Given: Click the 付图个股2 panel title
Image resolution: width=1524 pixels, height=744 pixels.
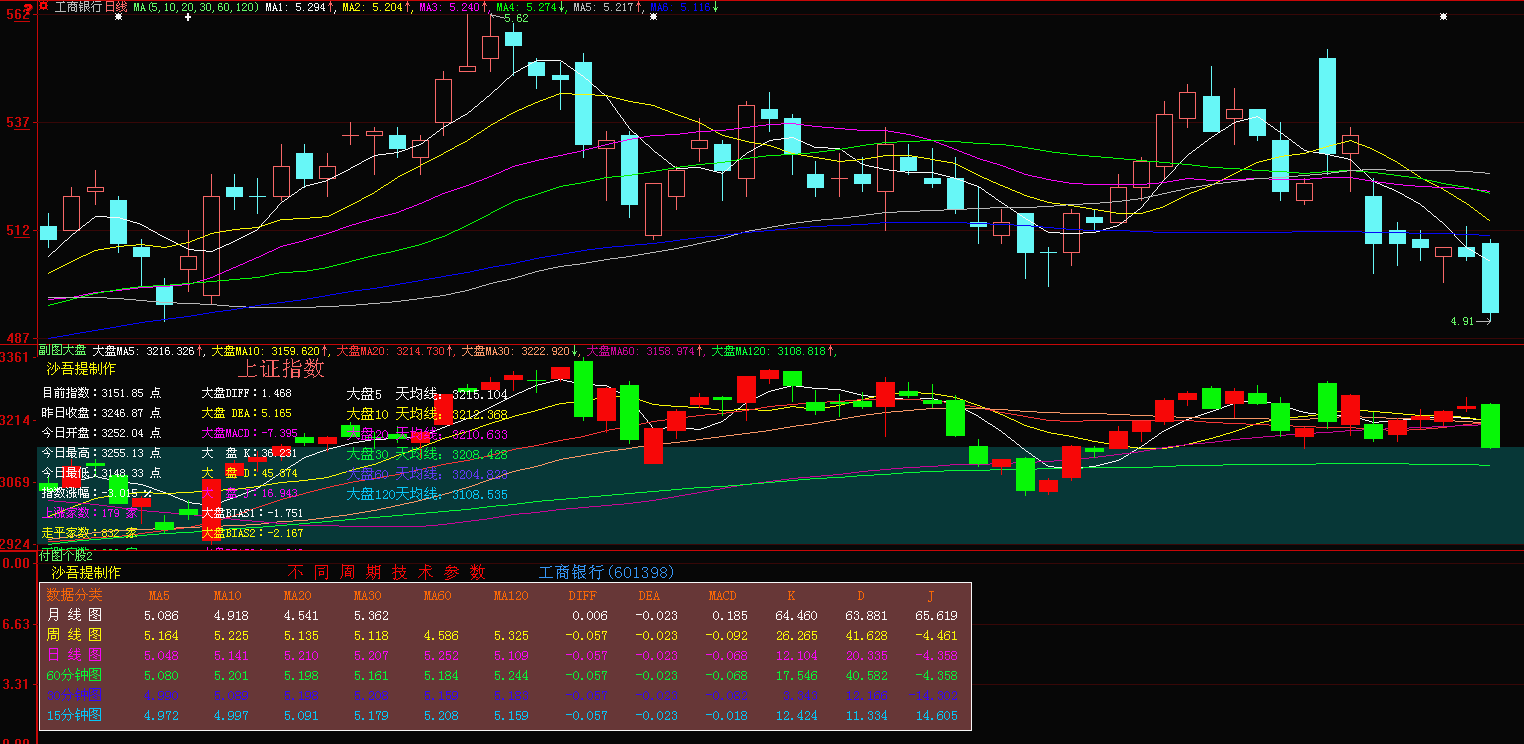Looking at the screenshot, I should (x=65, y=554).
